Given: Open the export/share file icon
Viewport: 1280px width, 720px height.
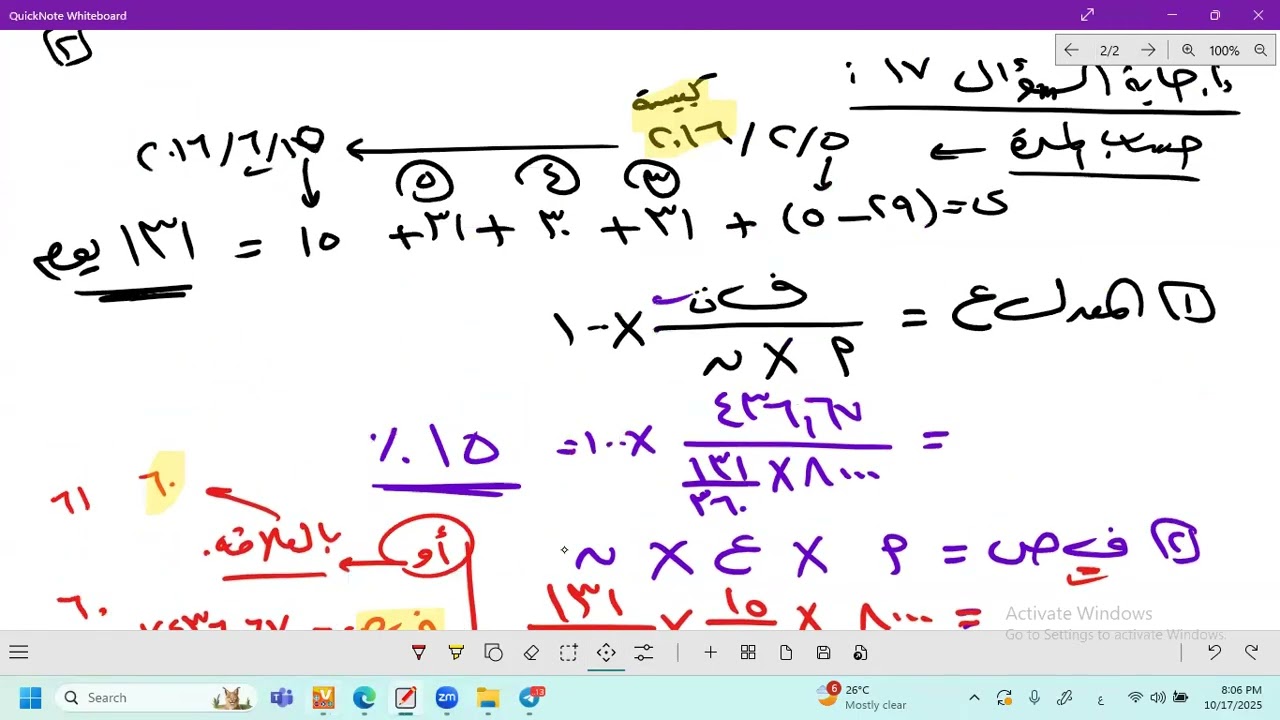Looking at the screenshot, I should pos(860,653).
